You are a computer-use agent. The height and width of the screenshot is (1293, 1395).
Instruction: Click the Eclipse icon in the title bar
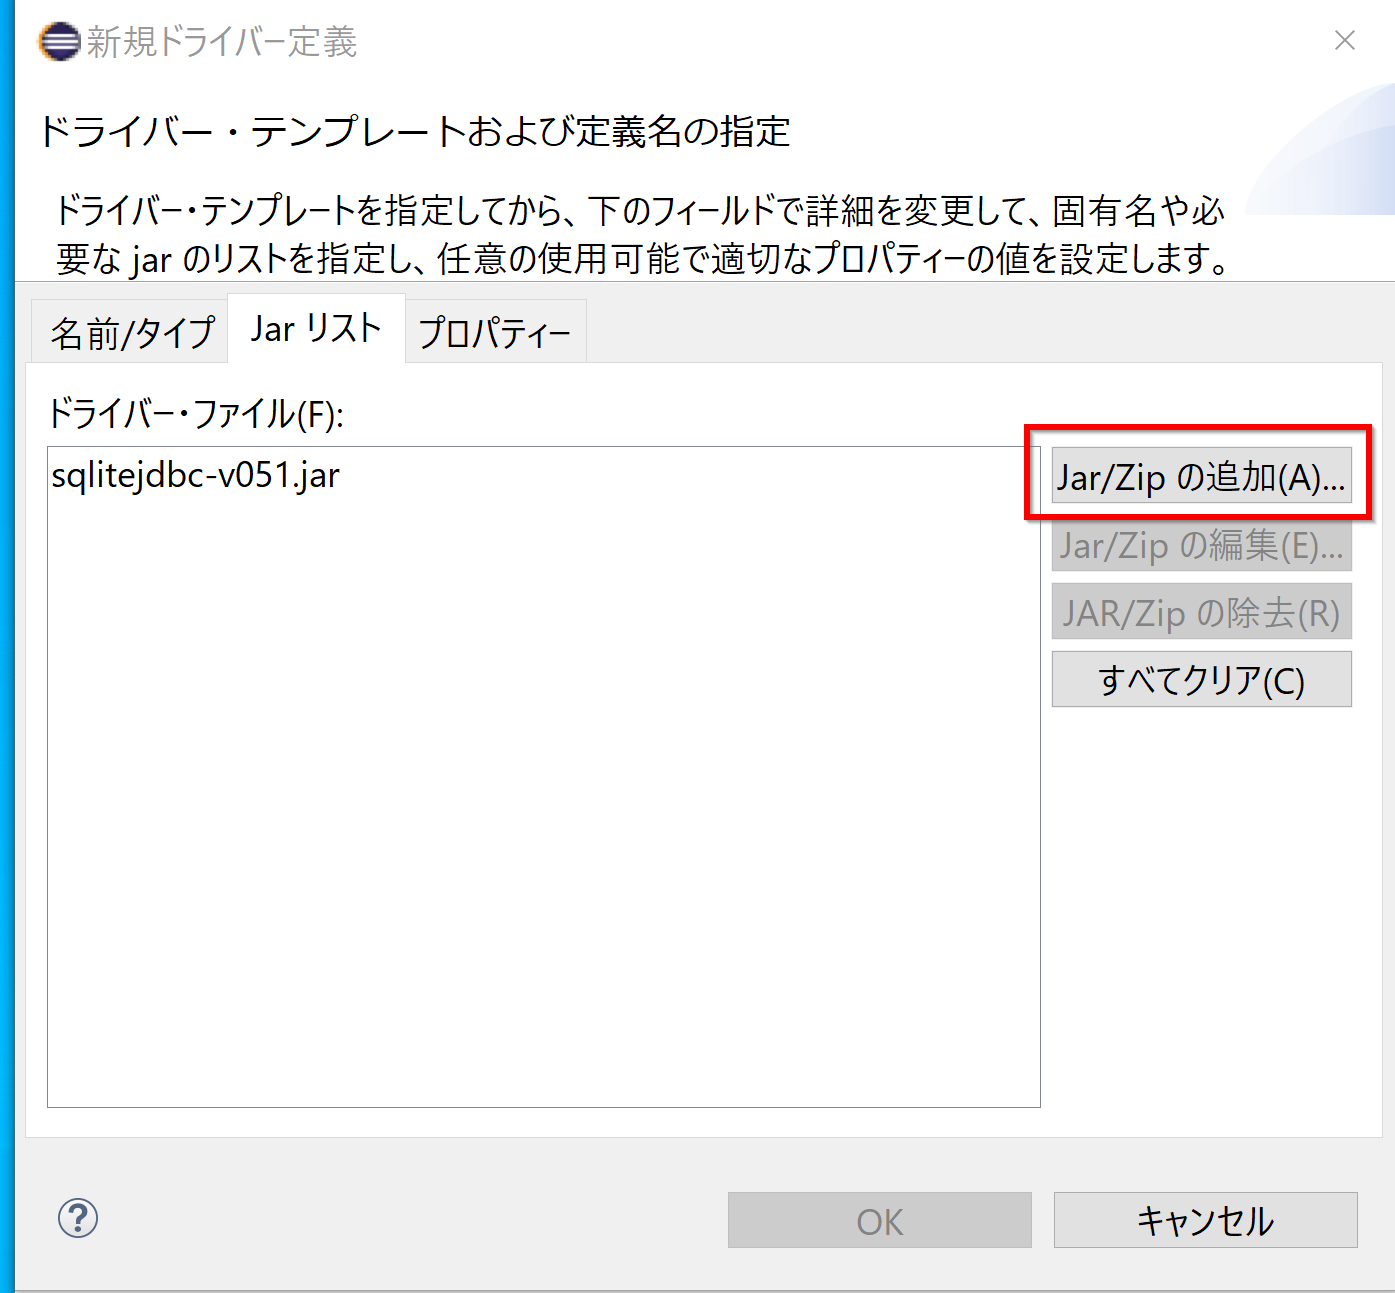pos(58,42)
